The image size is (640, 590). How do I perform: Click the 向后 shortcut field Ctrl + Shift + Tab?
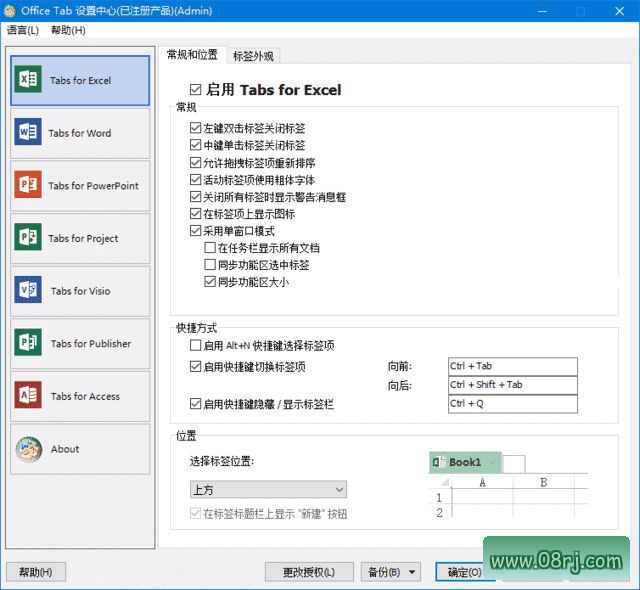[513, 385]
